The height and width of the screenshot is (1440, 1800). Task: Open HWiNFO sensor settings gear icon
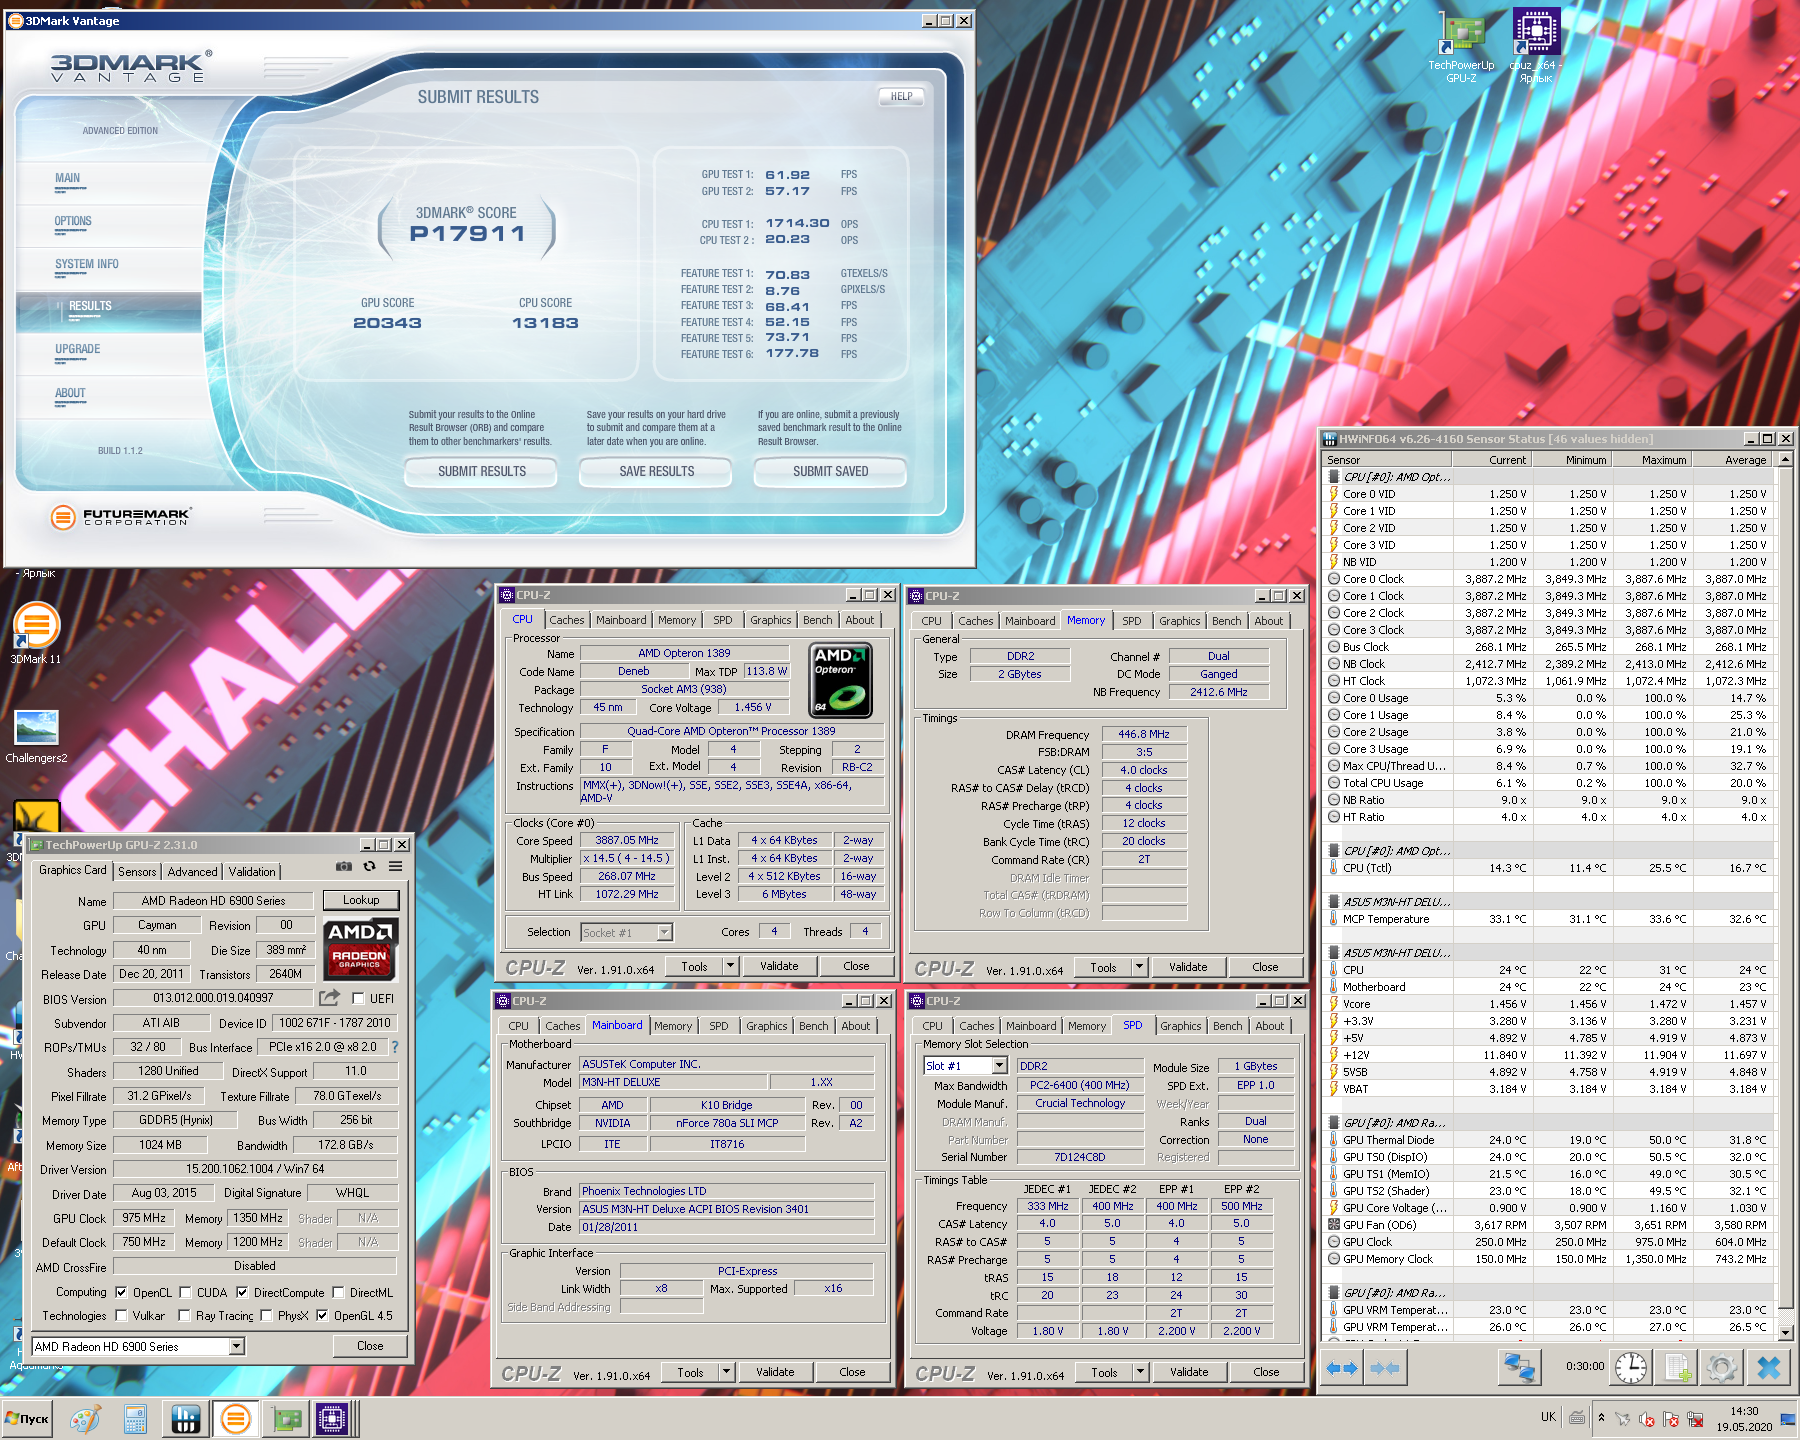[1722, 1368]
